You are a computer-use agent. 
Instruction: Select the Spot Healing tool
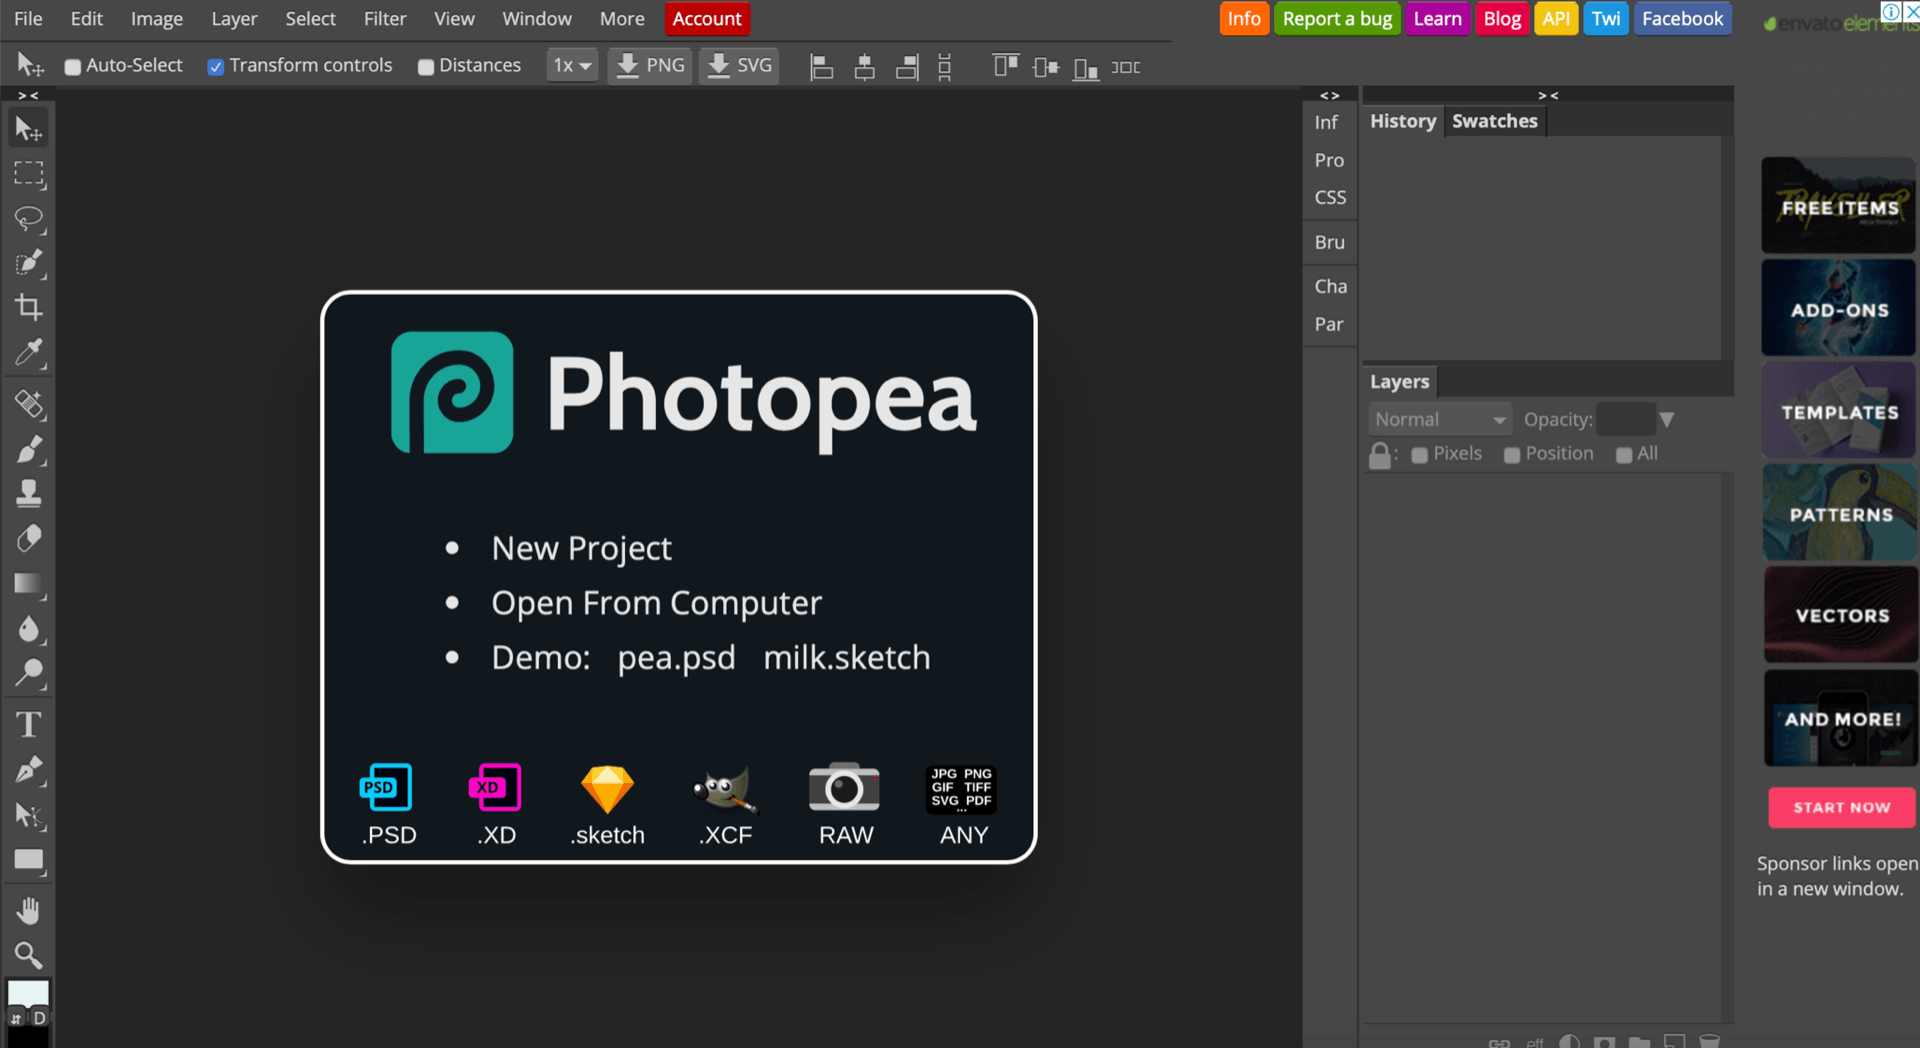29,404
